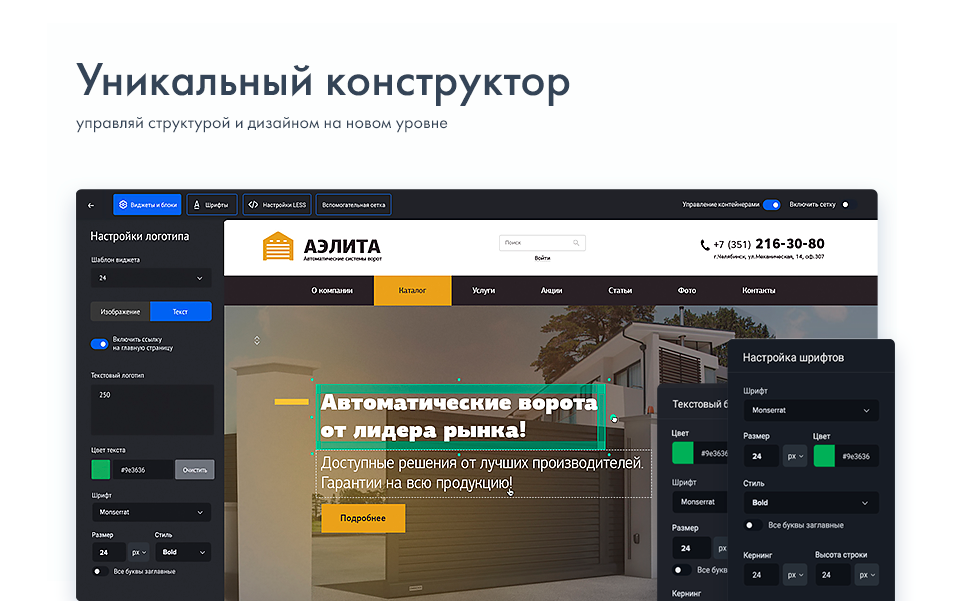The image size is (979, 601).
Task: Click the АЭЛИТА garage logo icon
Action: coord(278,246)
